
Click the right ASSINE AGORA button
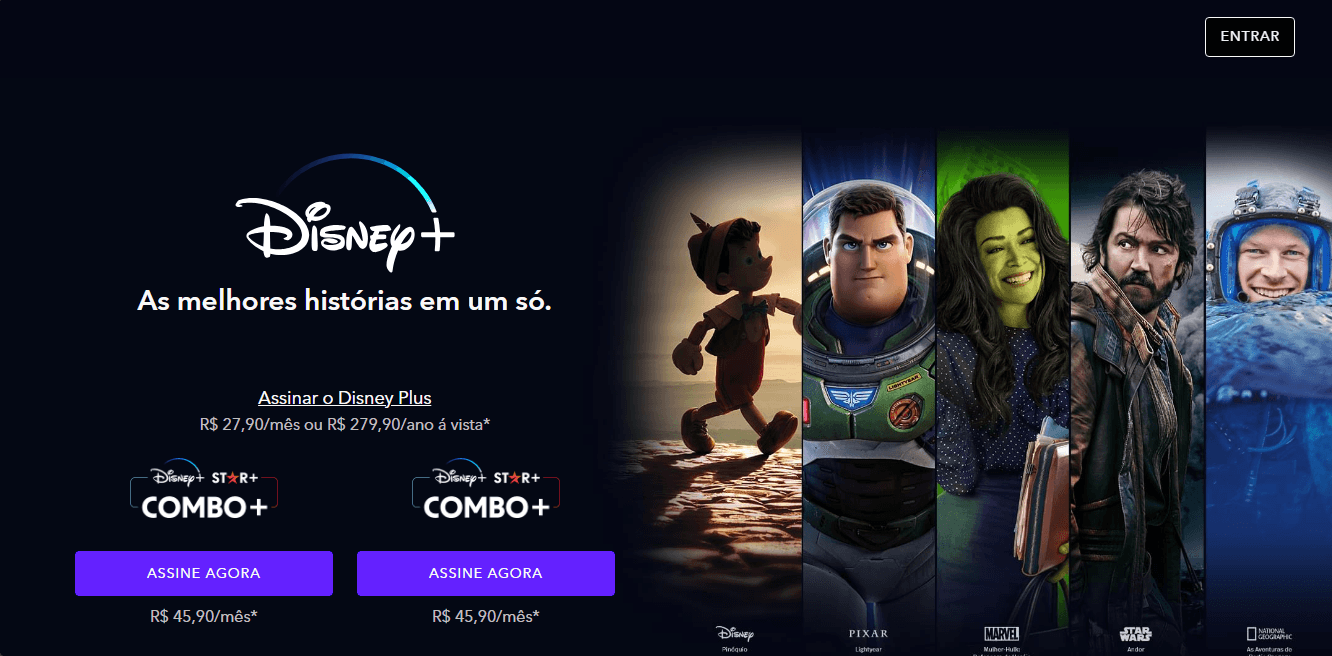click(x=486, y=573)
